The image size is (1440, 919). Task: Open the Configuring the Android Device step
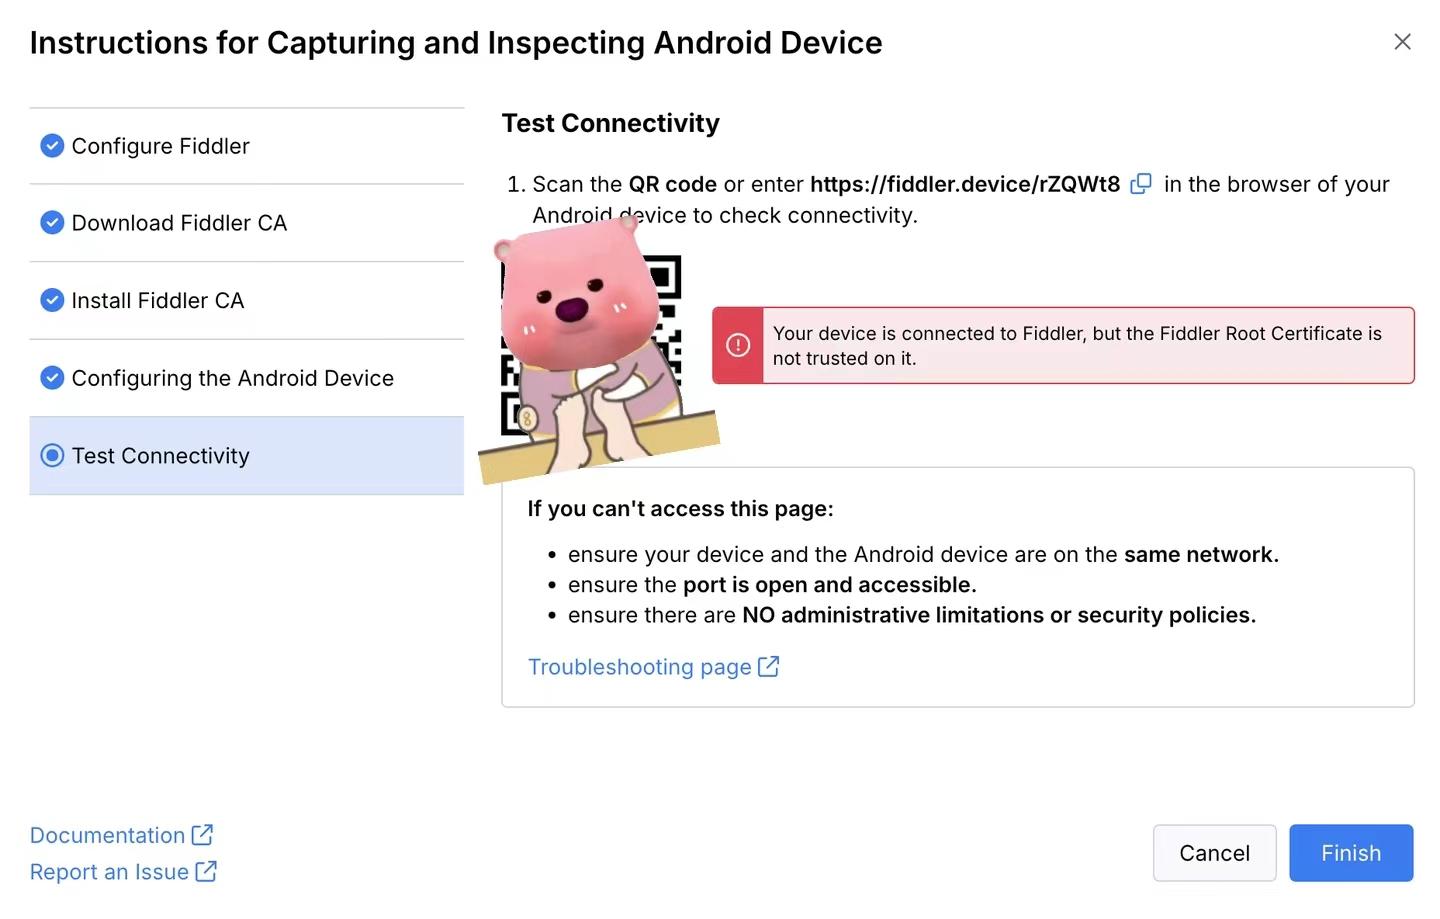click(232, 378)
